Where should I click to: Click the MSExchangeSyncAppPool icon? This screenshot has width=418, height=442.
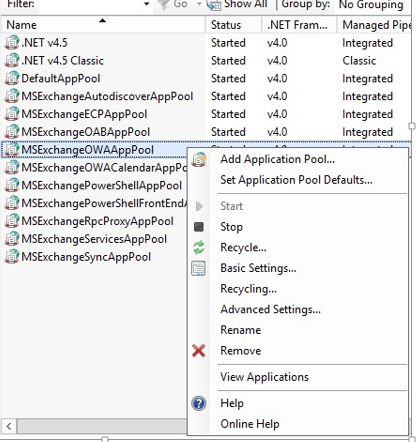click(12, 257)
